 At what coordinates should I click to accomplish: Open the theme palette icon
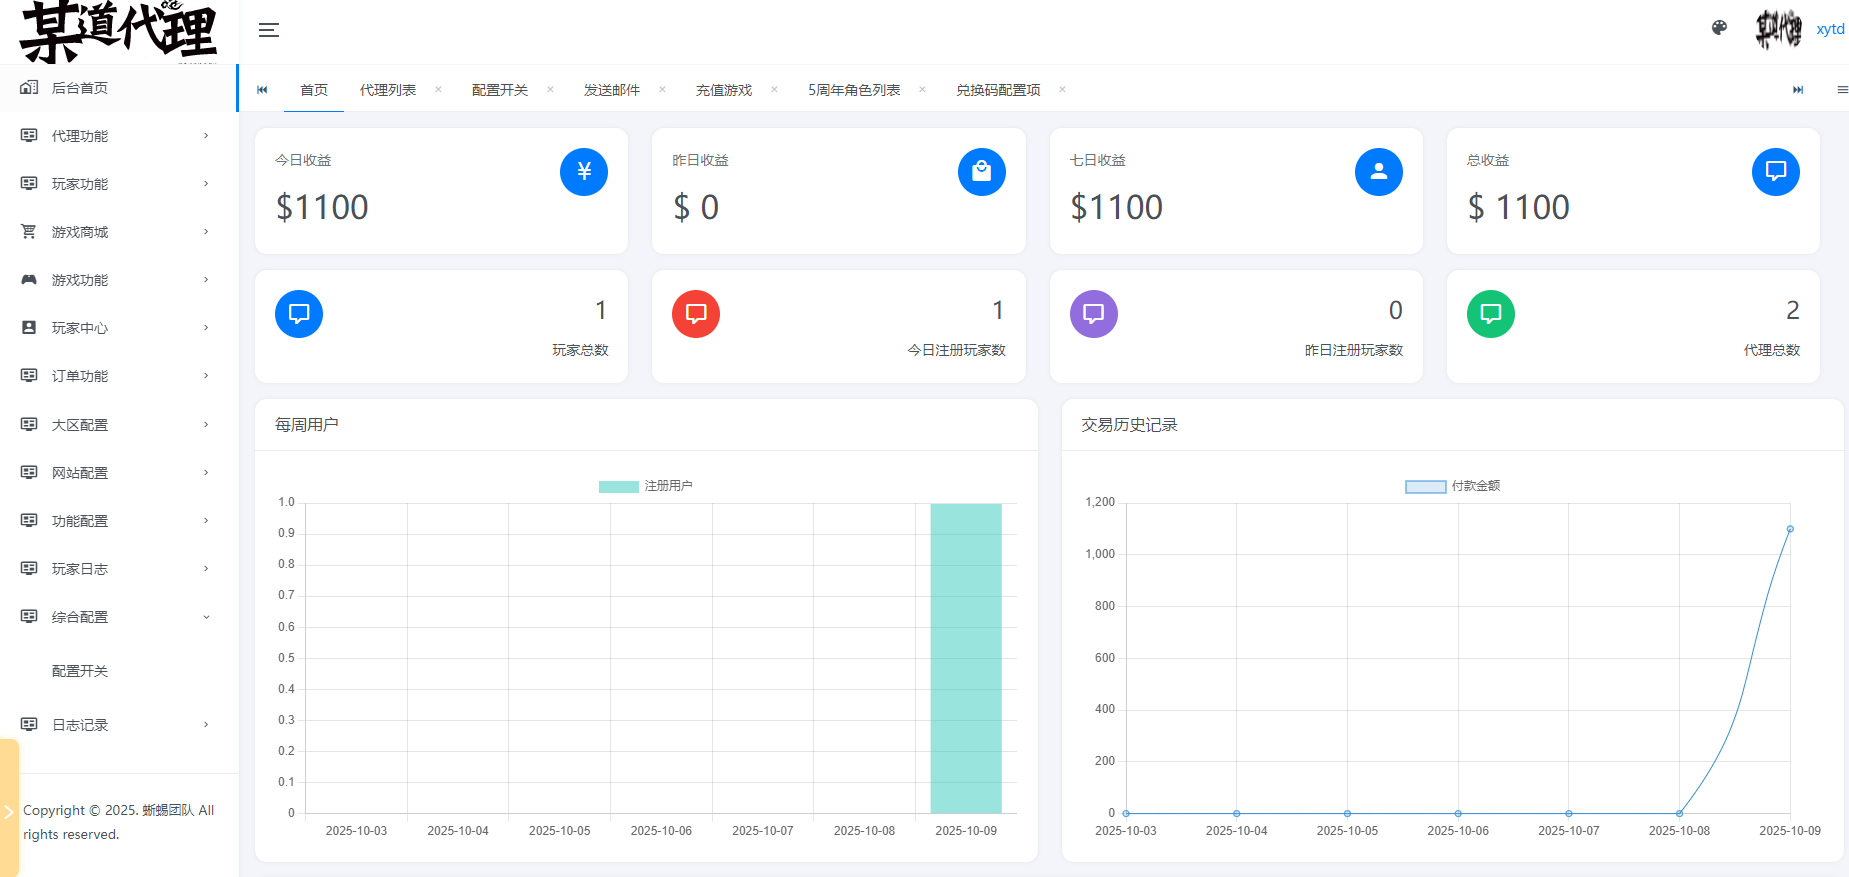(1719, 28)
